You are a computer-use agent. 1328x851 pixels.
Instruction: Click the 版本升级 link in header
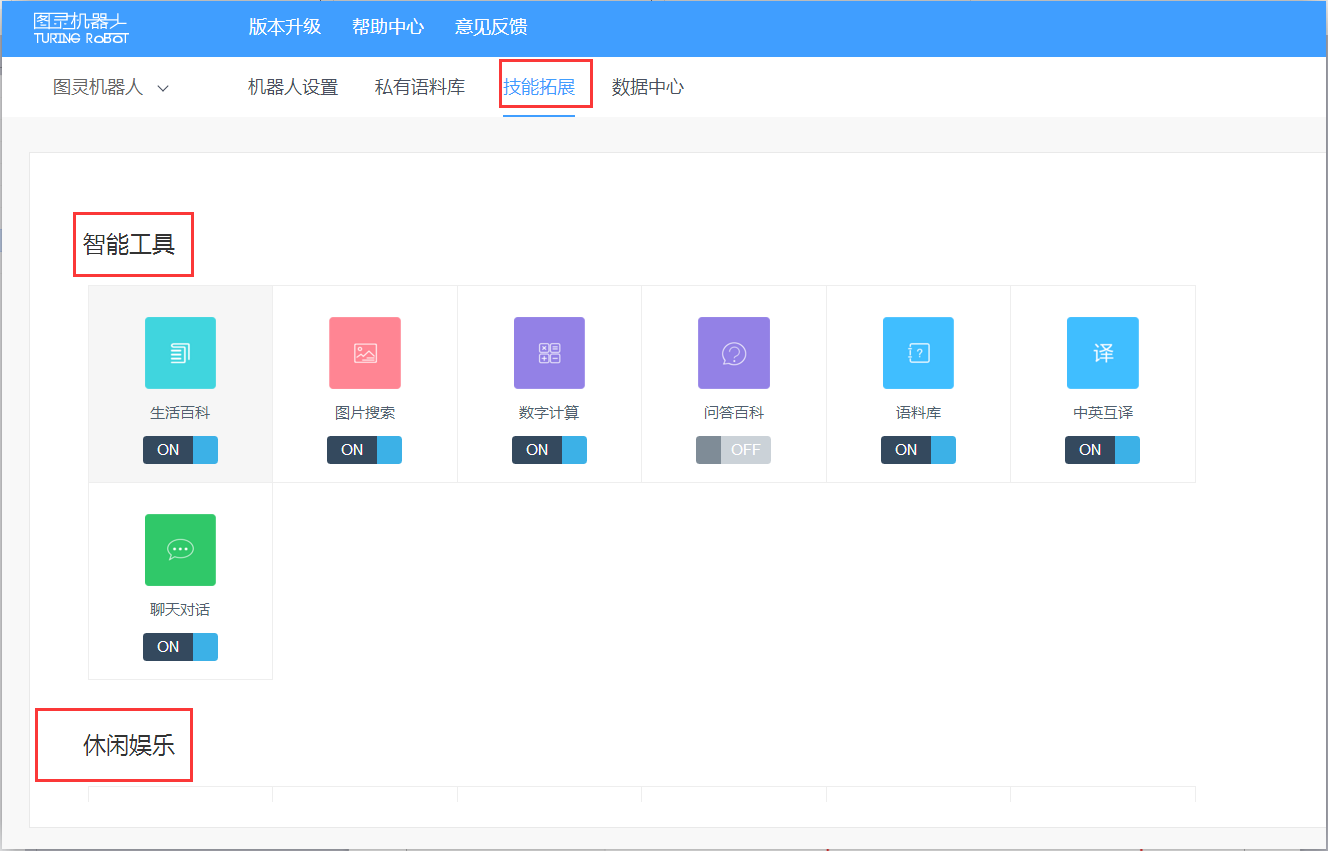(x=285, y=27)
